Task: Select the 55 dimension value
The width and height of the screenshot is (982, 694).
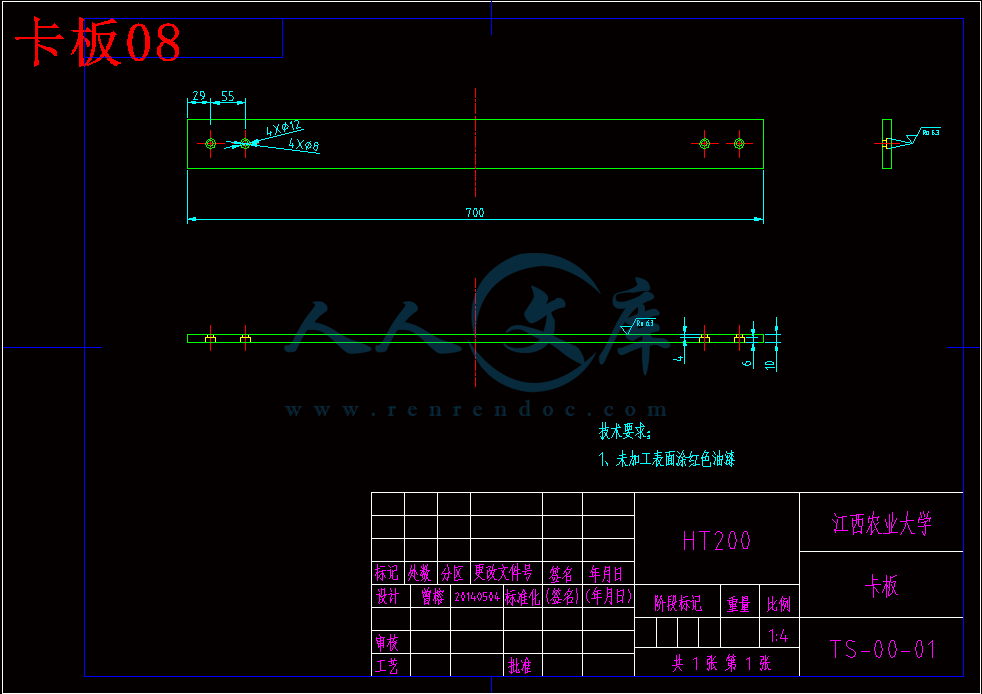Action: coord(227,96)
